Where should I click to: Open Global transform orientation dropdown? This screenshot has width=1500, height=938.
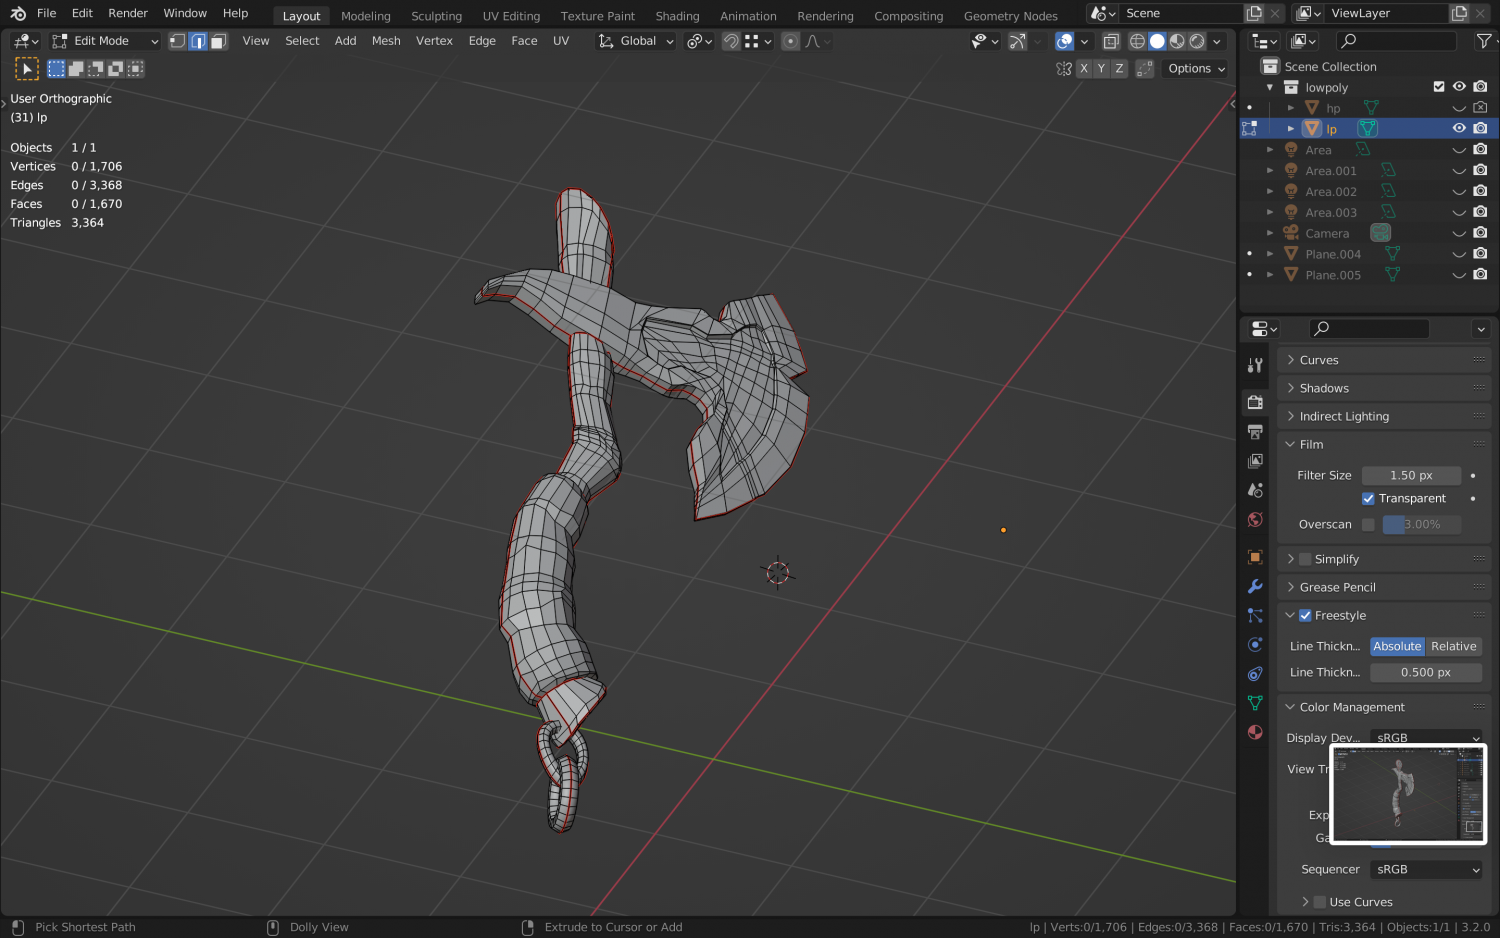coord(636,41)
